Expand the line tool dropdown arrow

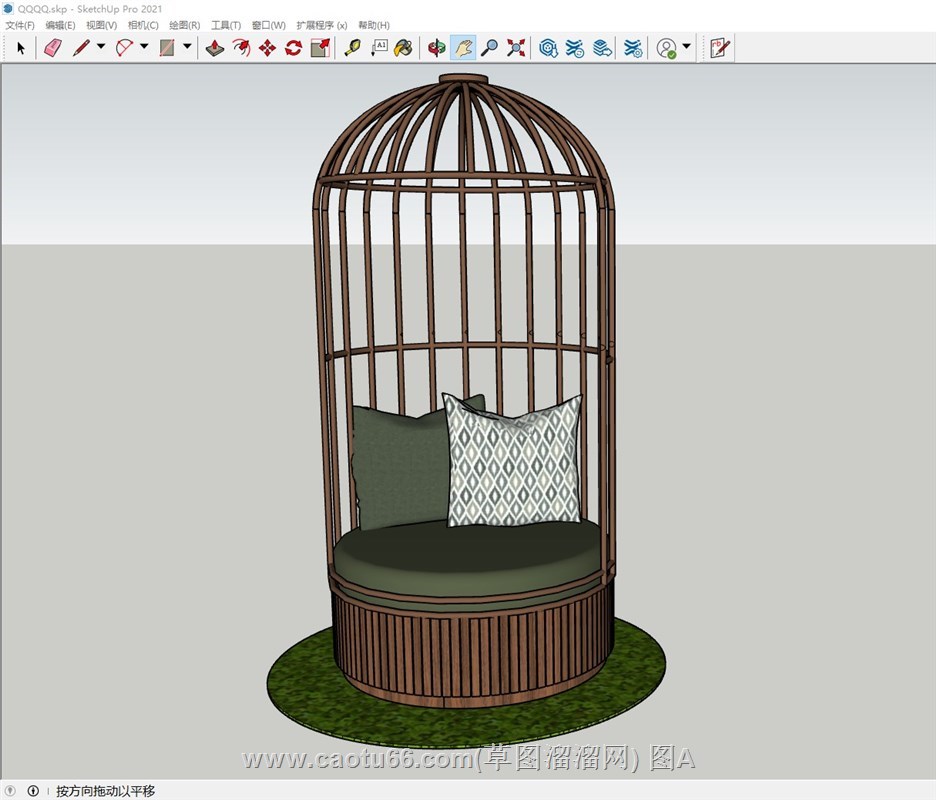click(x=101, y=47)
